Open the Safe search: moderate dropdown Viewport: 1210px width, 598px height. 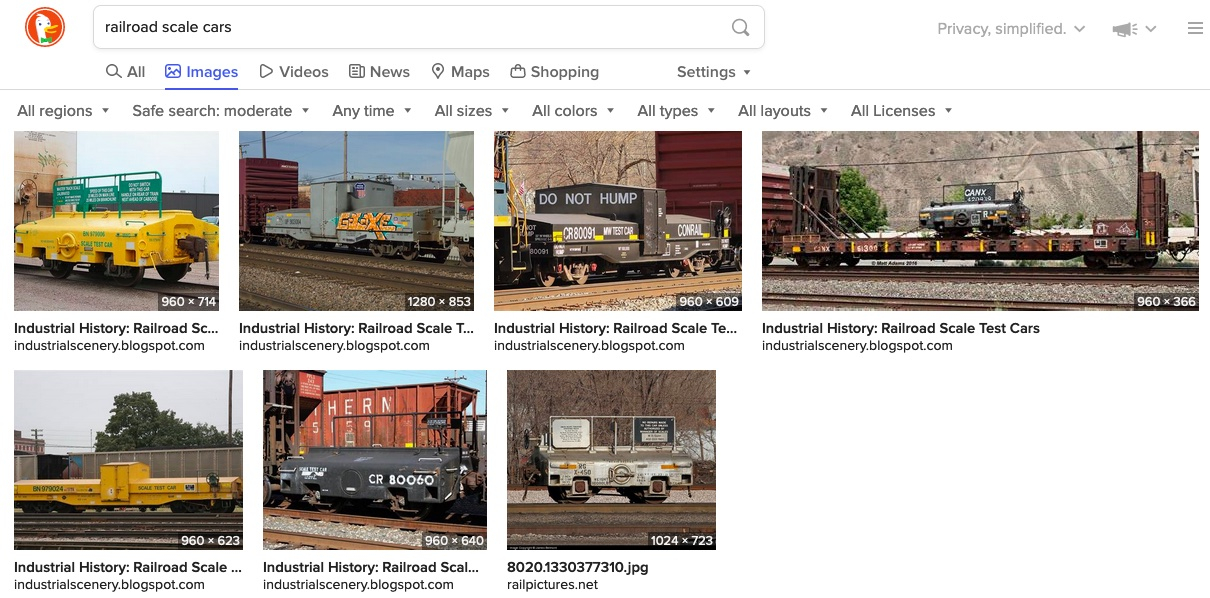click(221, 111)
